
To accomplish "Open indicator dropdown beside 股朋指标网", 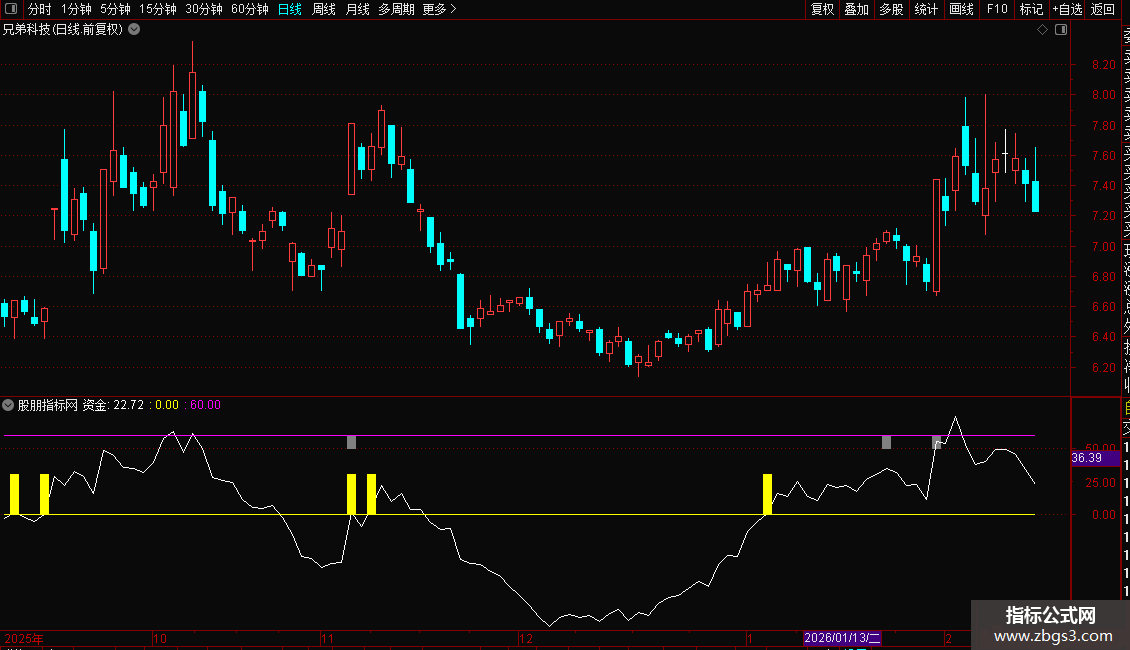I will (x=8, y=405).
